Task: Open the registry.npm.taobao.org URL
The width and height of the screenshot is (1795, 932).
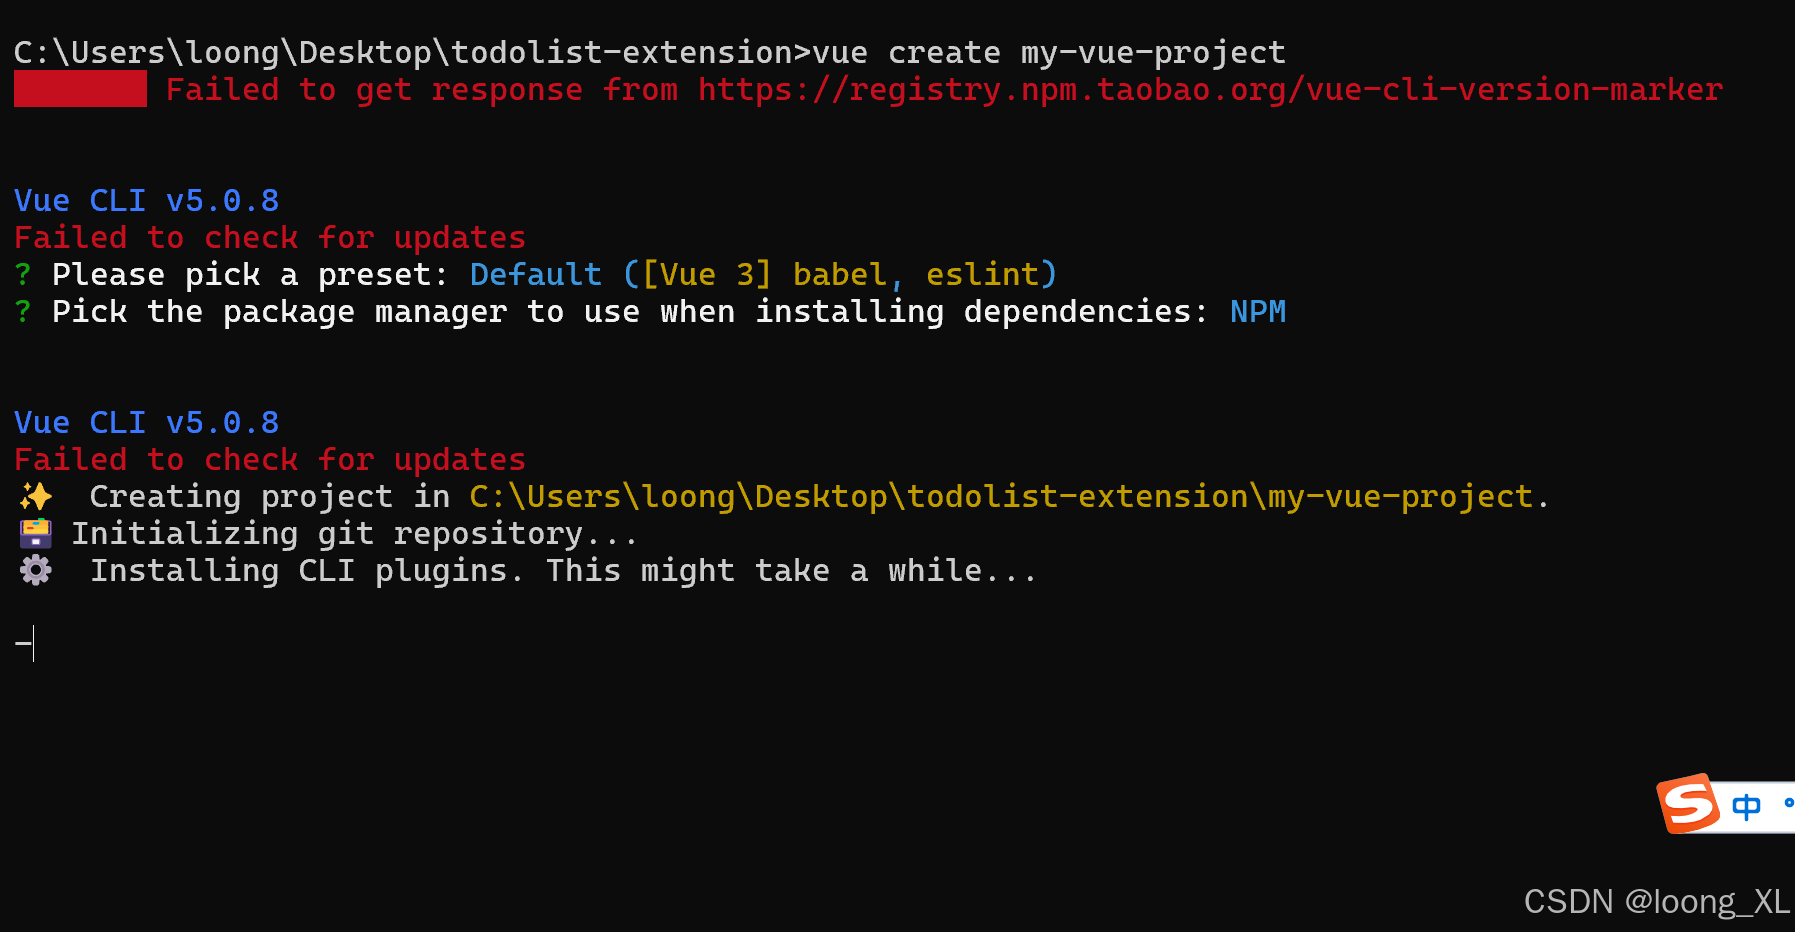Action: 1210,89
